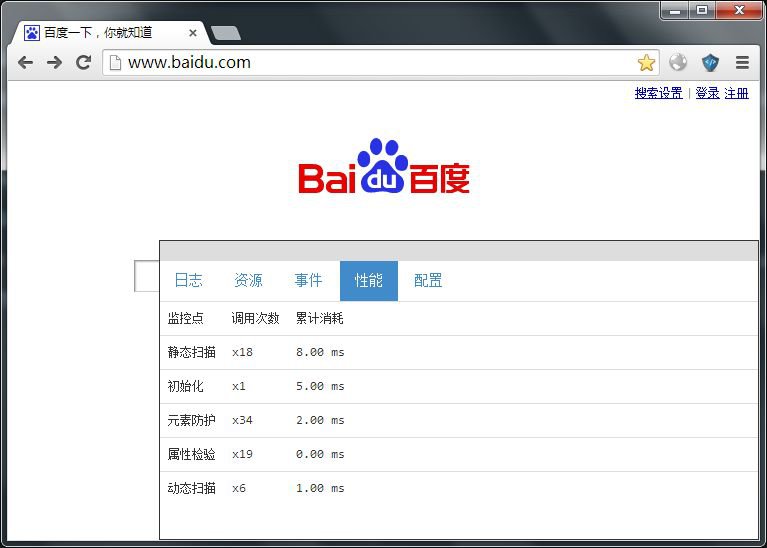This screenshot has width=767, height=548.
Task: Open the 资源 tab
Action: click(x=248, y=281)
